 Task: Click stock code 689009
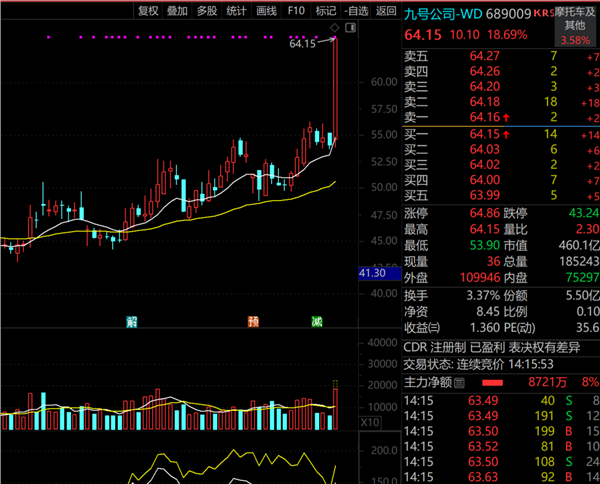click(508, 14)
